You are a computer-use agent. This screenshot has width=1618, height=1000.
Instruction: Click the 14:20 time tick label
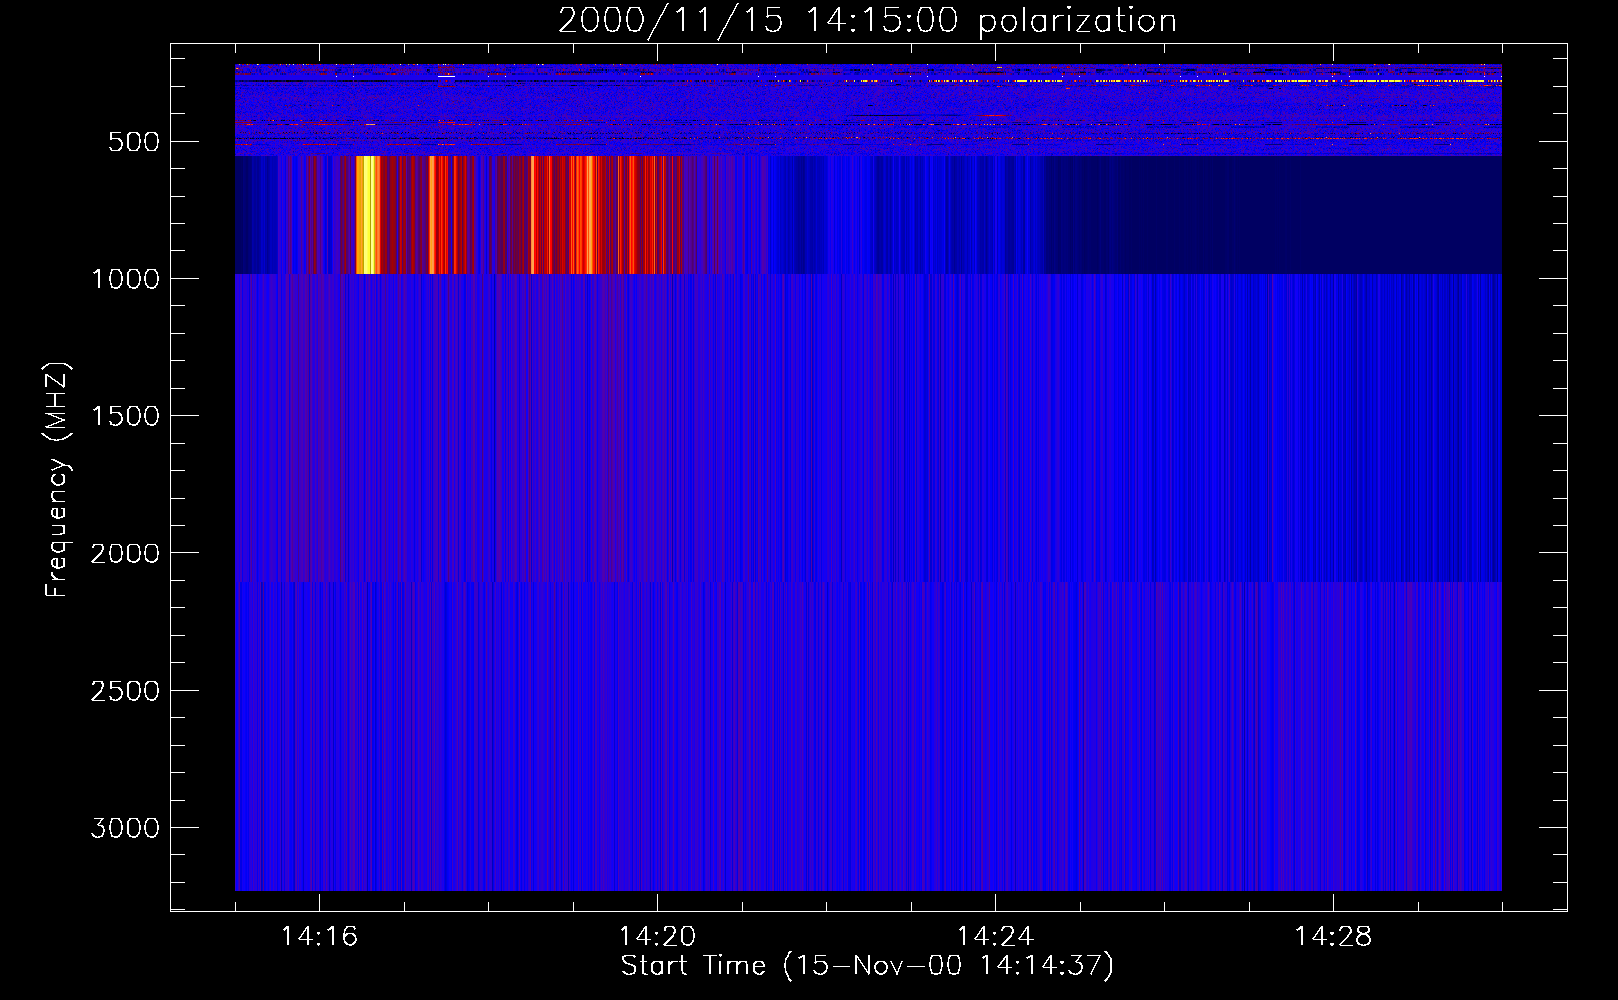click(x=657, y=937)
